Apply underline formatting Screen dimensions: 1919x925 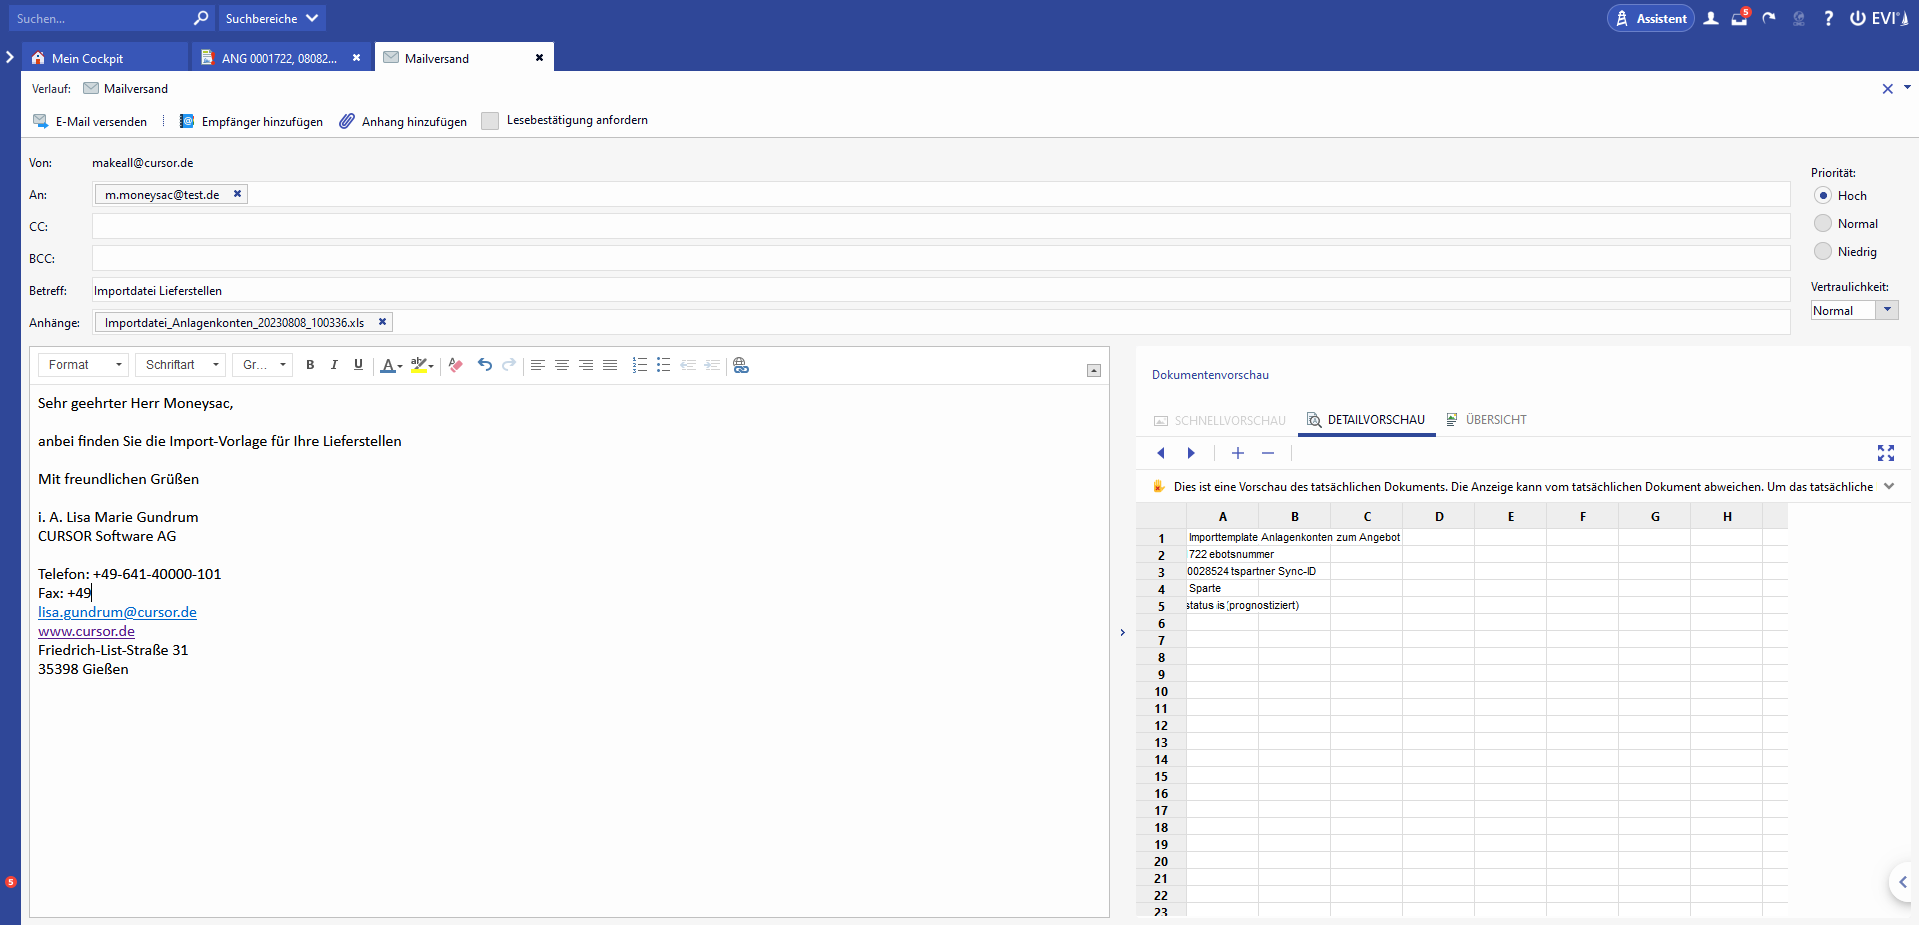358,365
